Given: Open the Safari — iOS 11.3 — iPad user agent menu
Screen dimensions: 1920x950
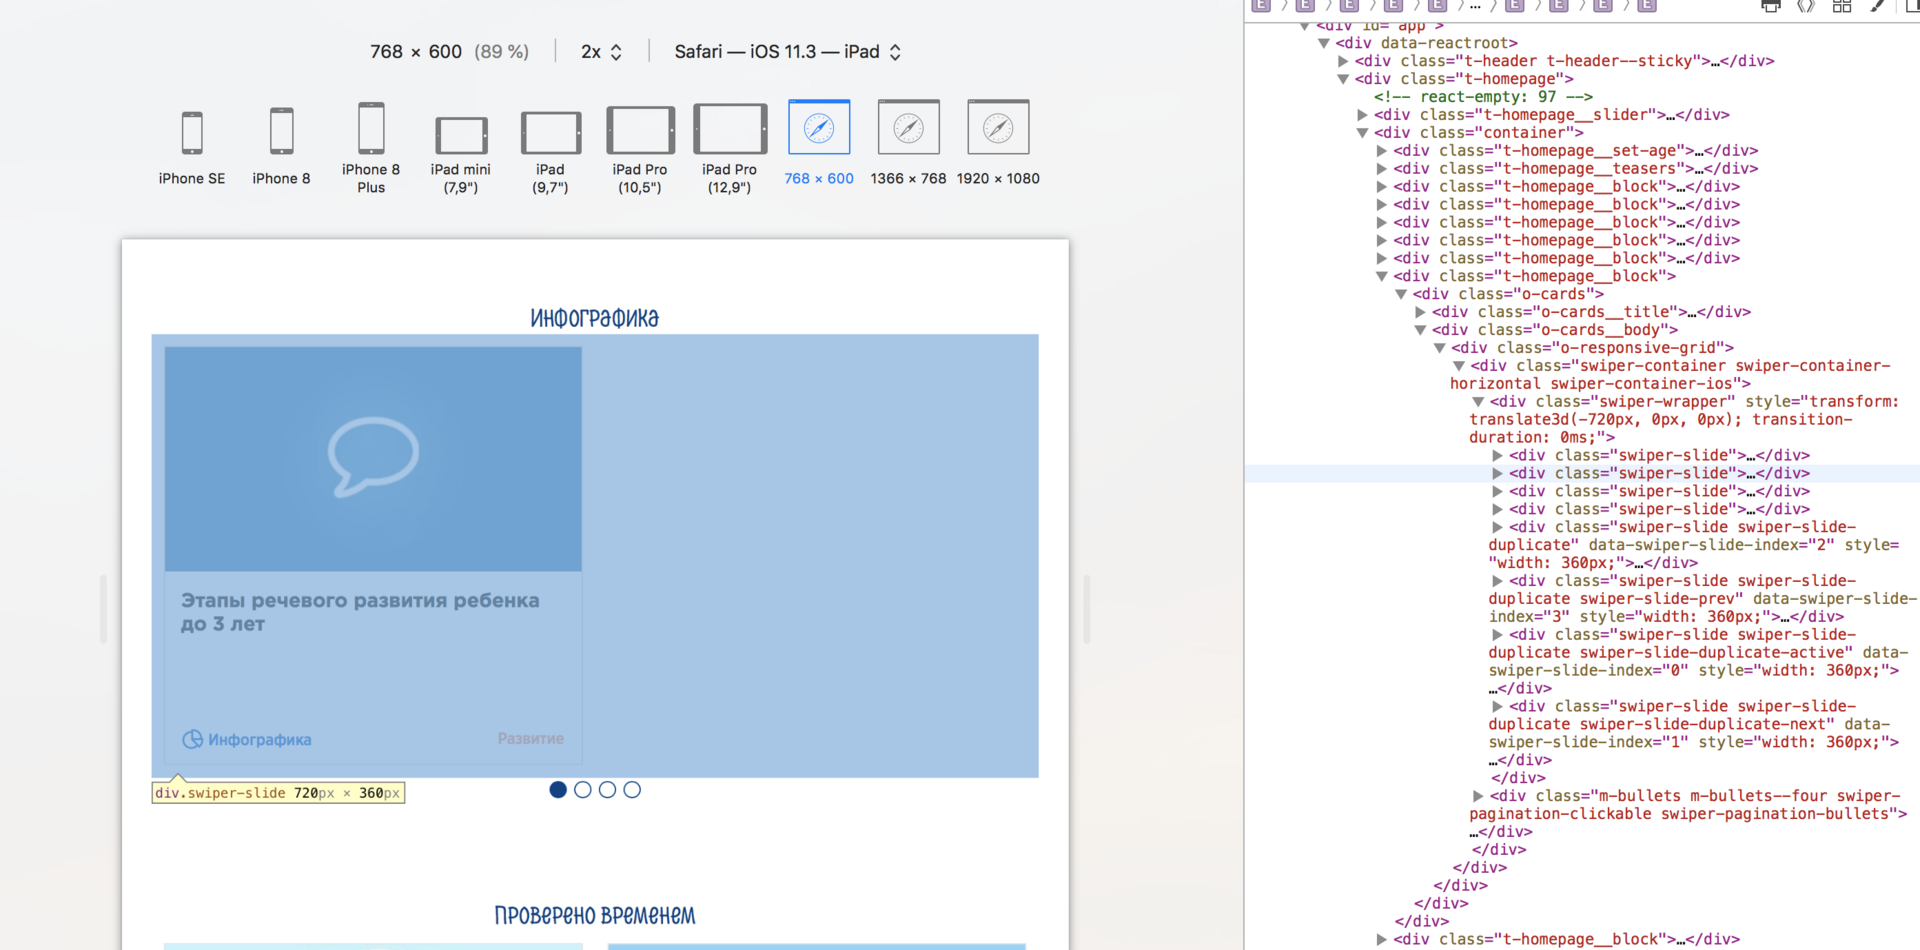Looking at the screenshot, I should 788,52.
